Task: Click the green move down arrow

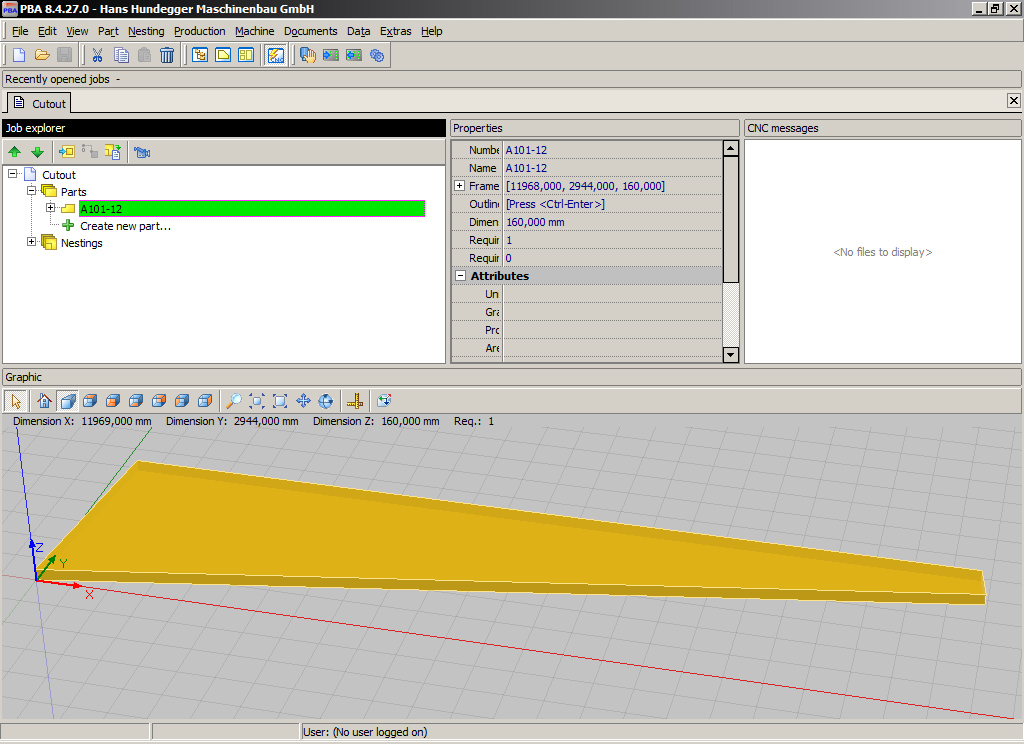Action: [37, 152]
